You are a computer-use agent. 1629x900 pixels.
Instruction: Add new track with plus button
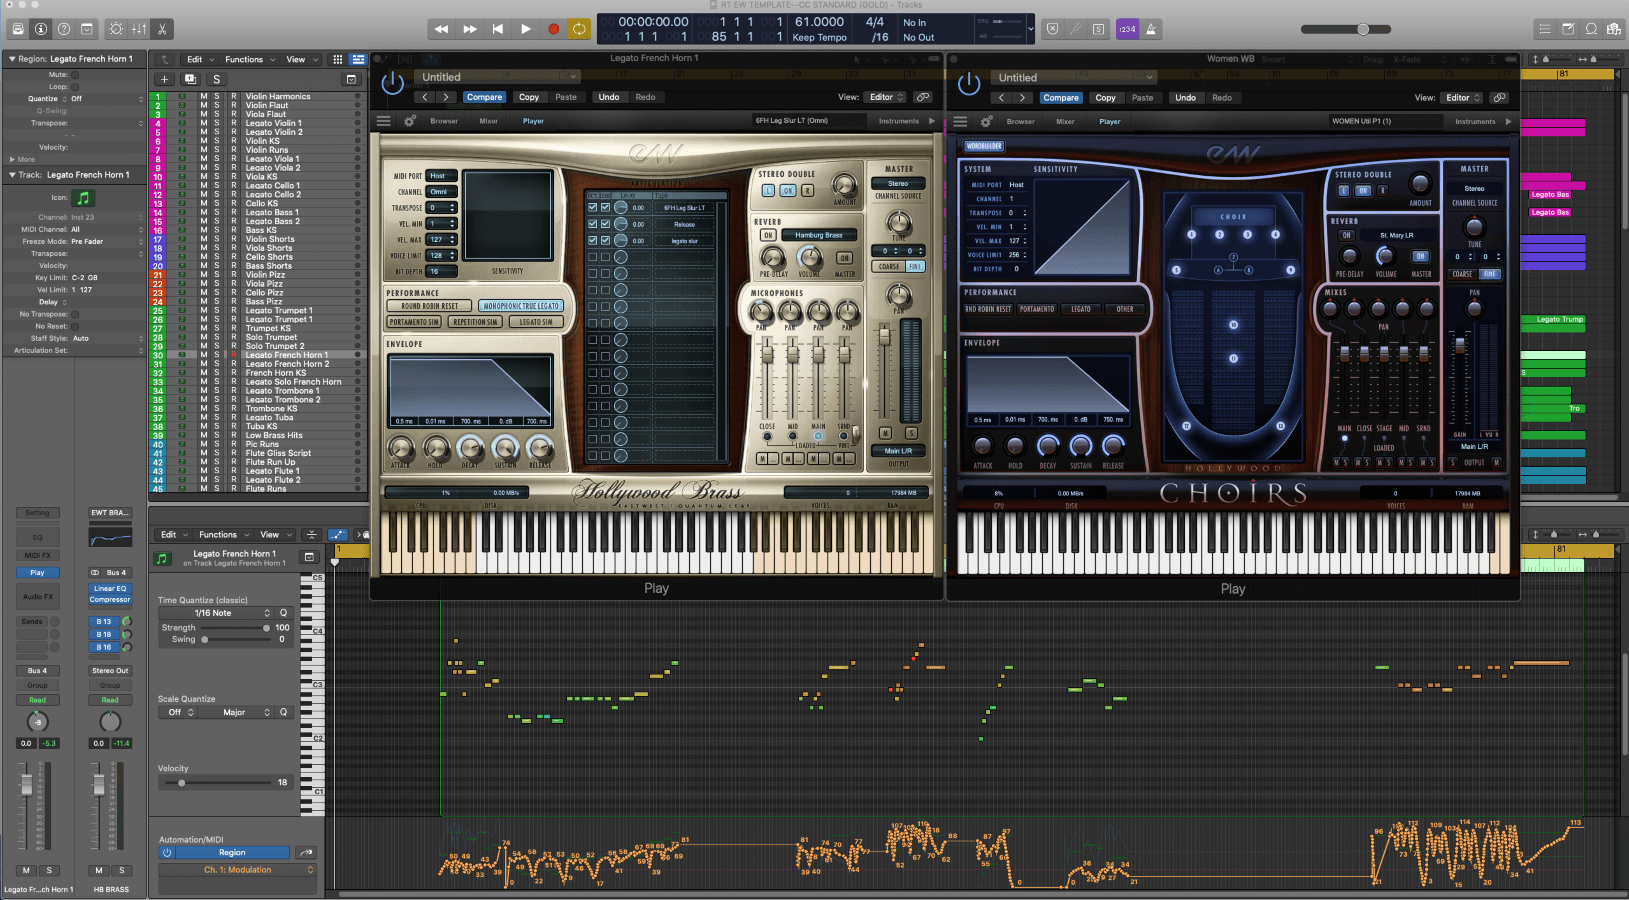pos(164,79)
